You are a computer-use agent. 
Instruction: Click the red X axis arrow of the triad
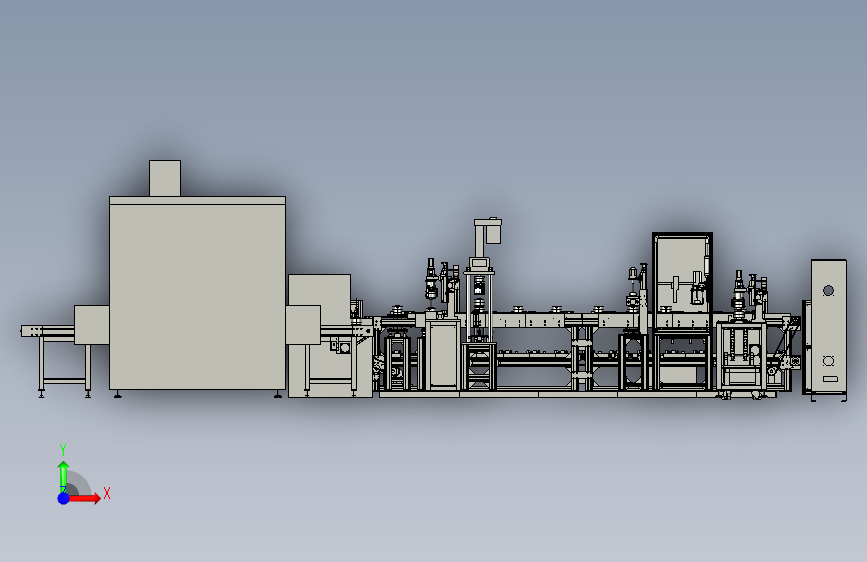coord(84,498)
